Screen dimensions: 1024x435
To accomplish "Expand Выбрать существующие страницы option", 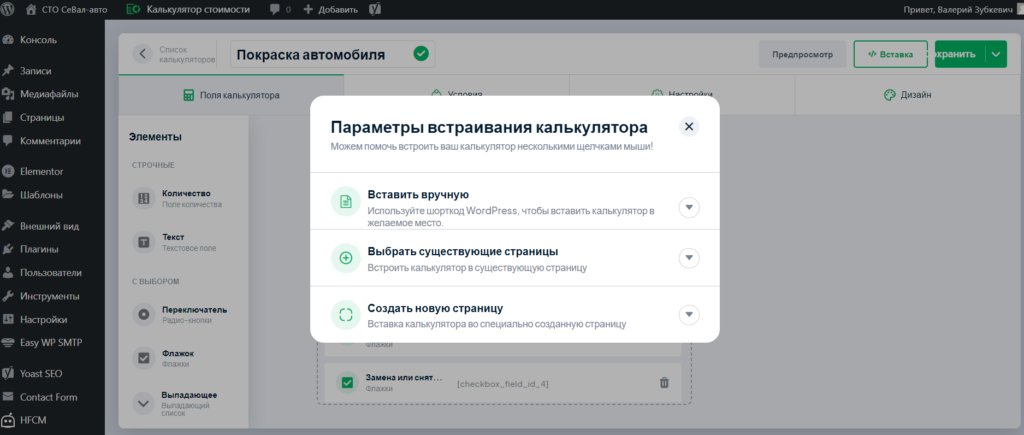I will [x=689, y=258].
